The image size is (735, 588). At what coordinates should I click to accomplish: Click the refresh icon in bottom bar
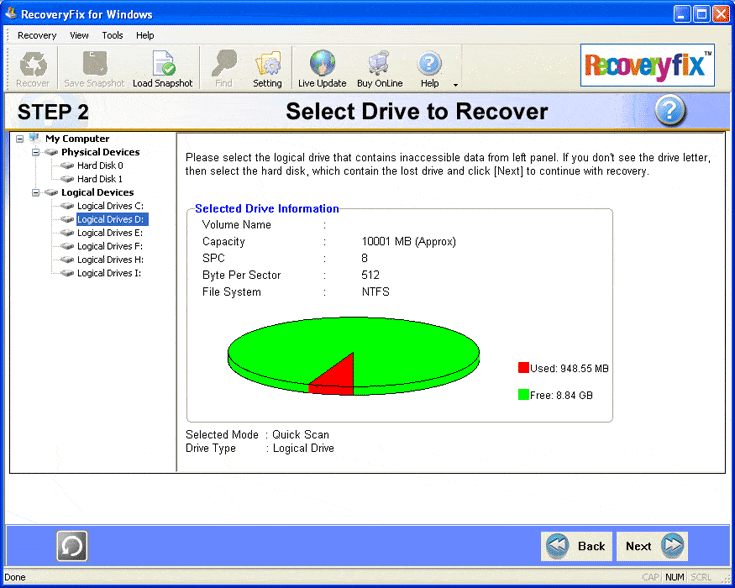[72, 546]
